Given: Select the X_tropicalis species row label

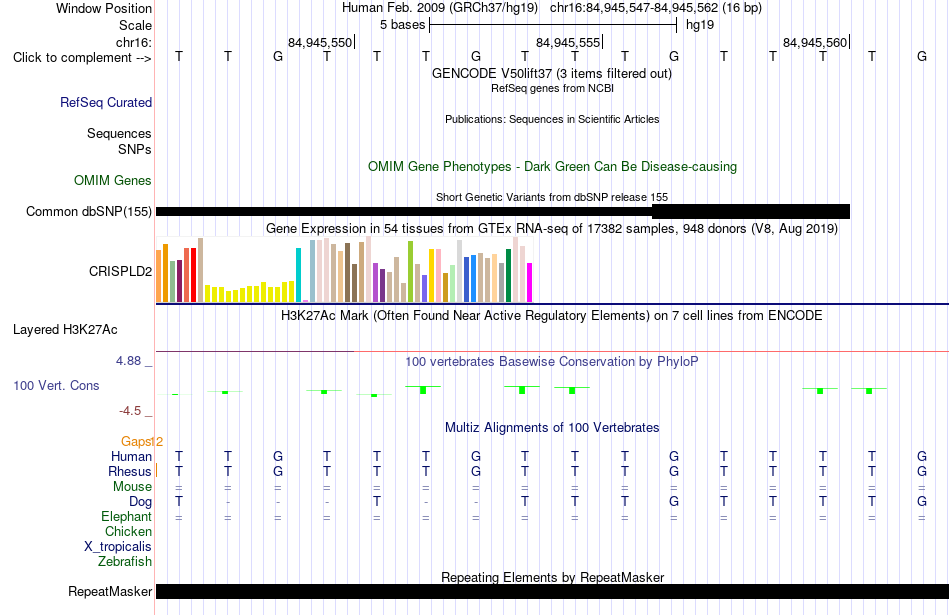Looking at the screenshot, I should pos(118,547).
